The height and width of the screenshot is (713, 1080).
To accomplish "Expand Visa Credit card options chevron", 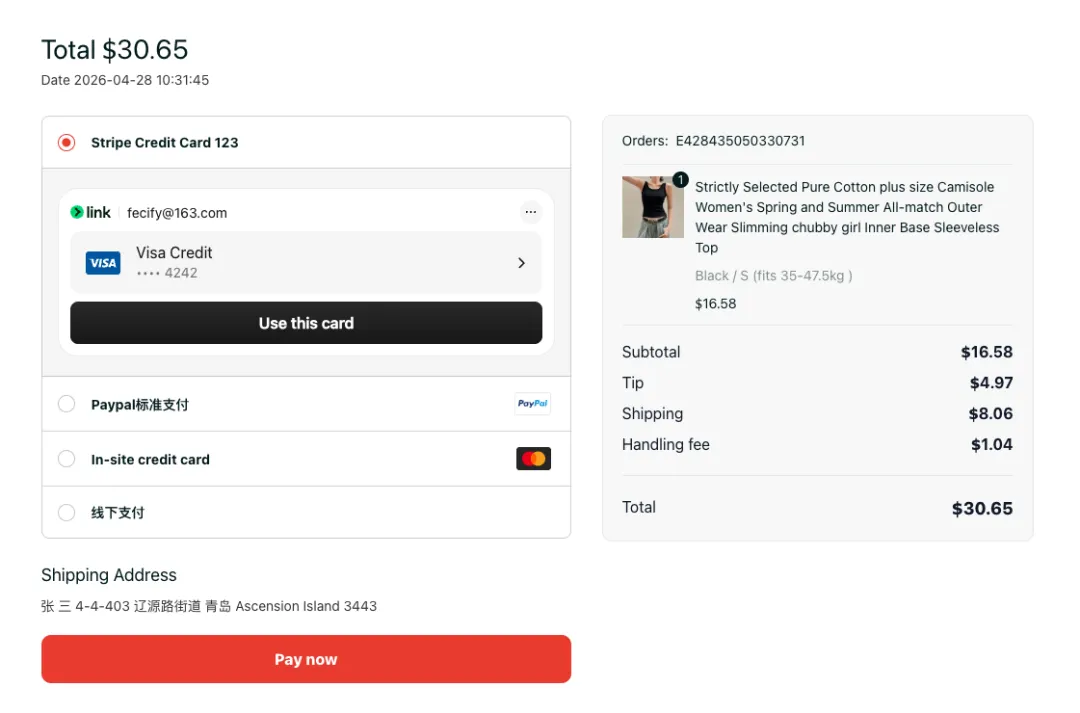I will coord(521,263).
